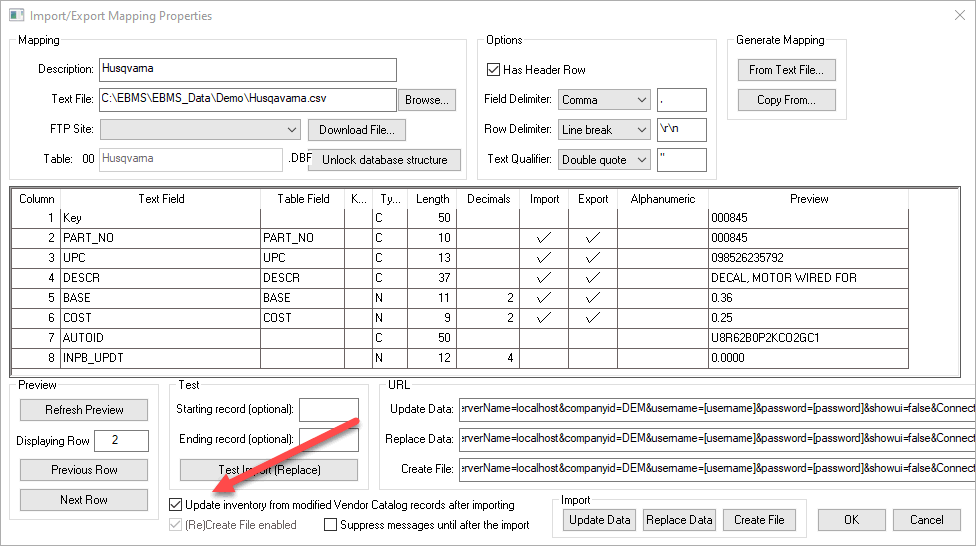Screen dimensions: 976x546
Task: Click the Field Delimiter character box
Action: coord(682,100)
